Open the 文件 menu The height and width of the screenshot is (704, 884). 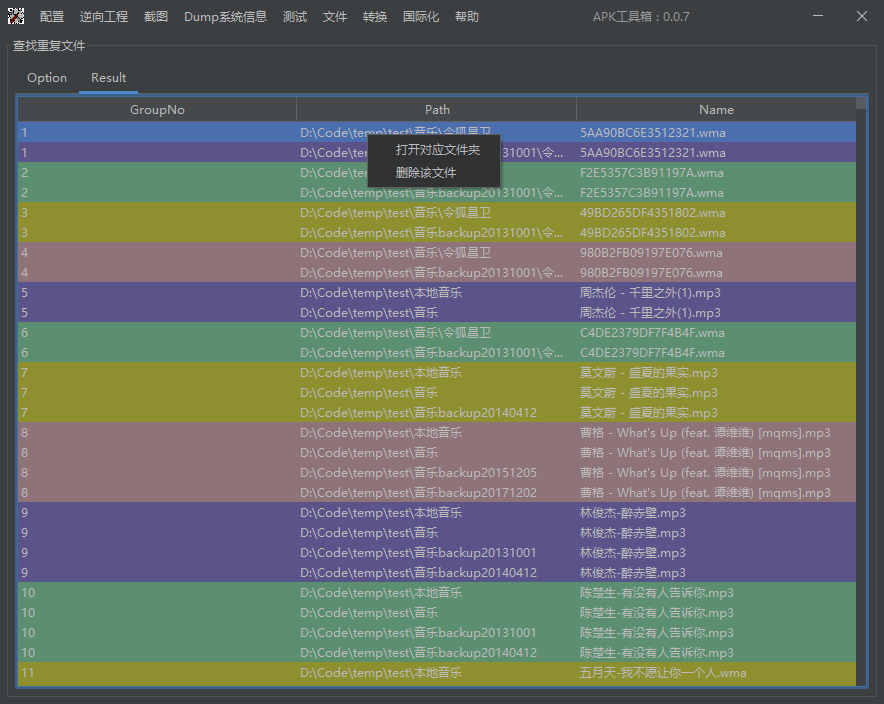334,16
